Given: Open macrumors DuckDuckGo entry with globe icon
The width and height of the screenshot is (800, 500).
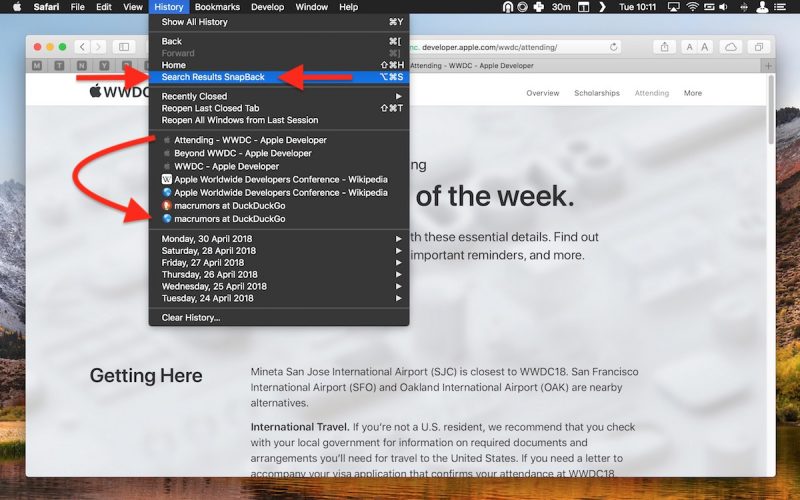Looking at the screenshot, I should pos(279,219).
